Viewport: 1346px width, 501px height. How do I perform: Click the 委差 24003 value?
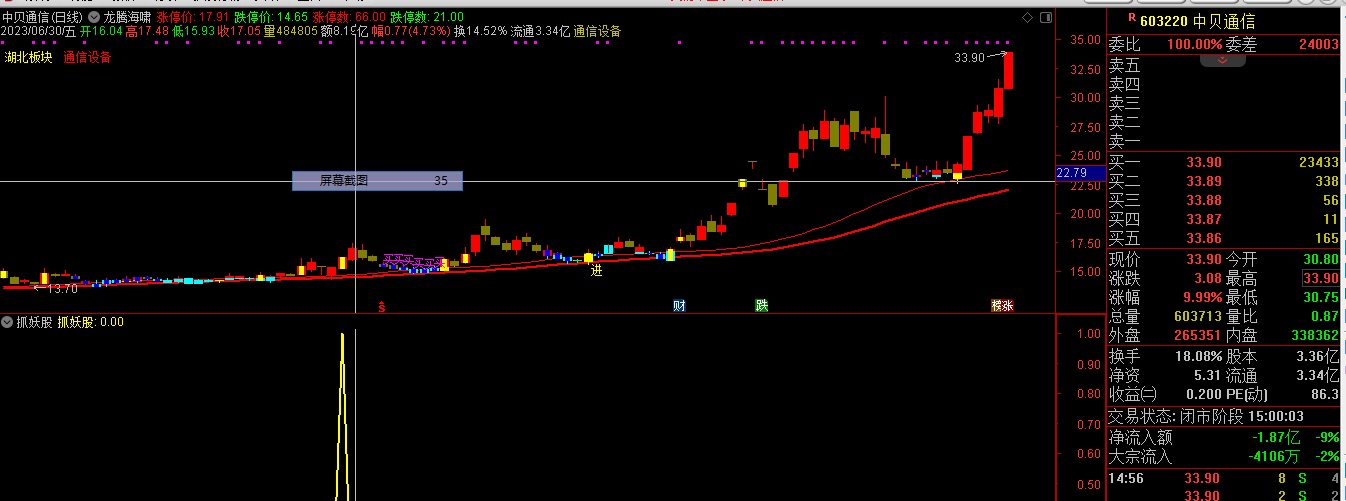click(x=1319, y=44)
